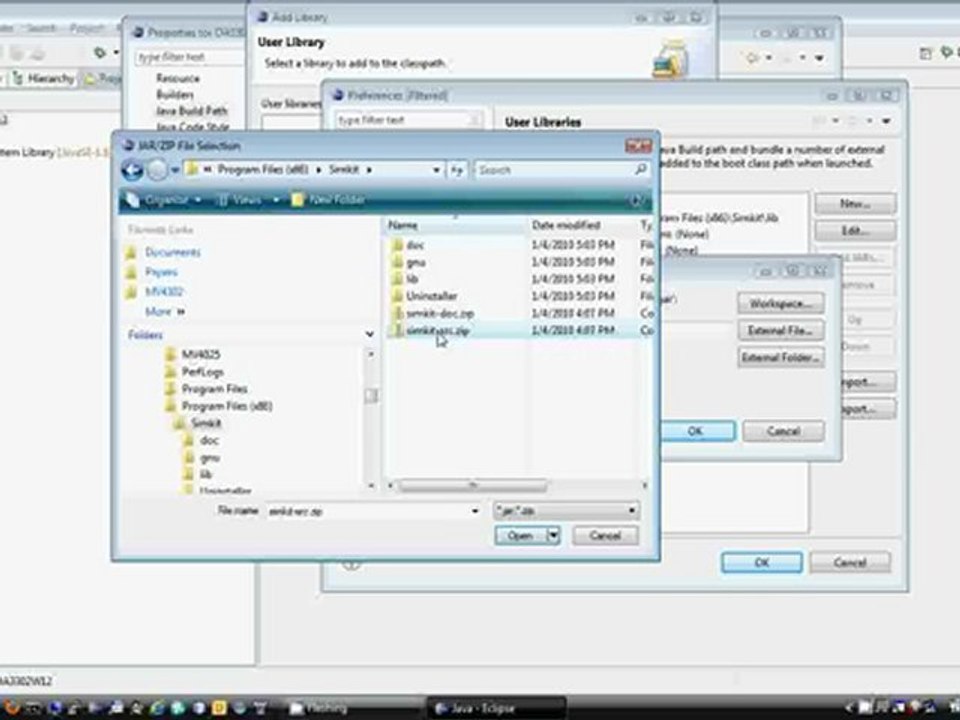Show More favorite links
The image size is (960, 720).
tap(164, 312)
